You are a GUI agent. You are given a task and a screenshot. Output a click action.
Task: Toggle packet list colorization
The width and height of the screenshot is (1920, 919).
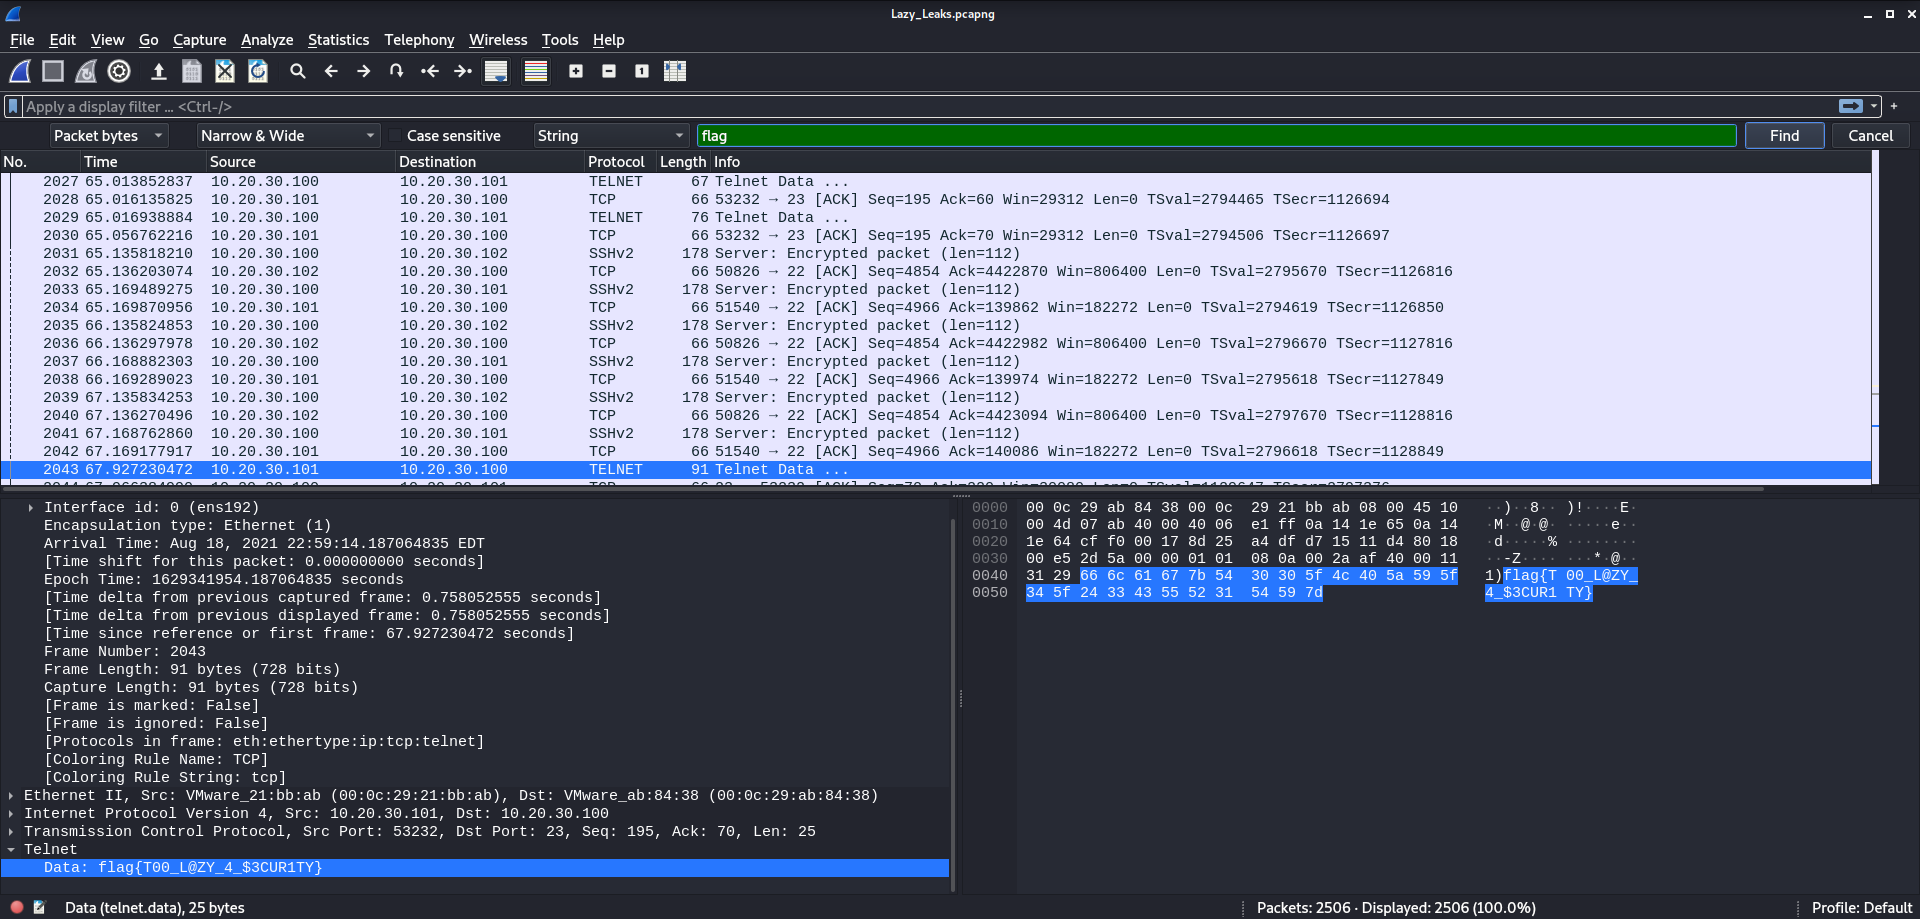[536, 71]
